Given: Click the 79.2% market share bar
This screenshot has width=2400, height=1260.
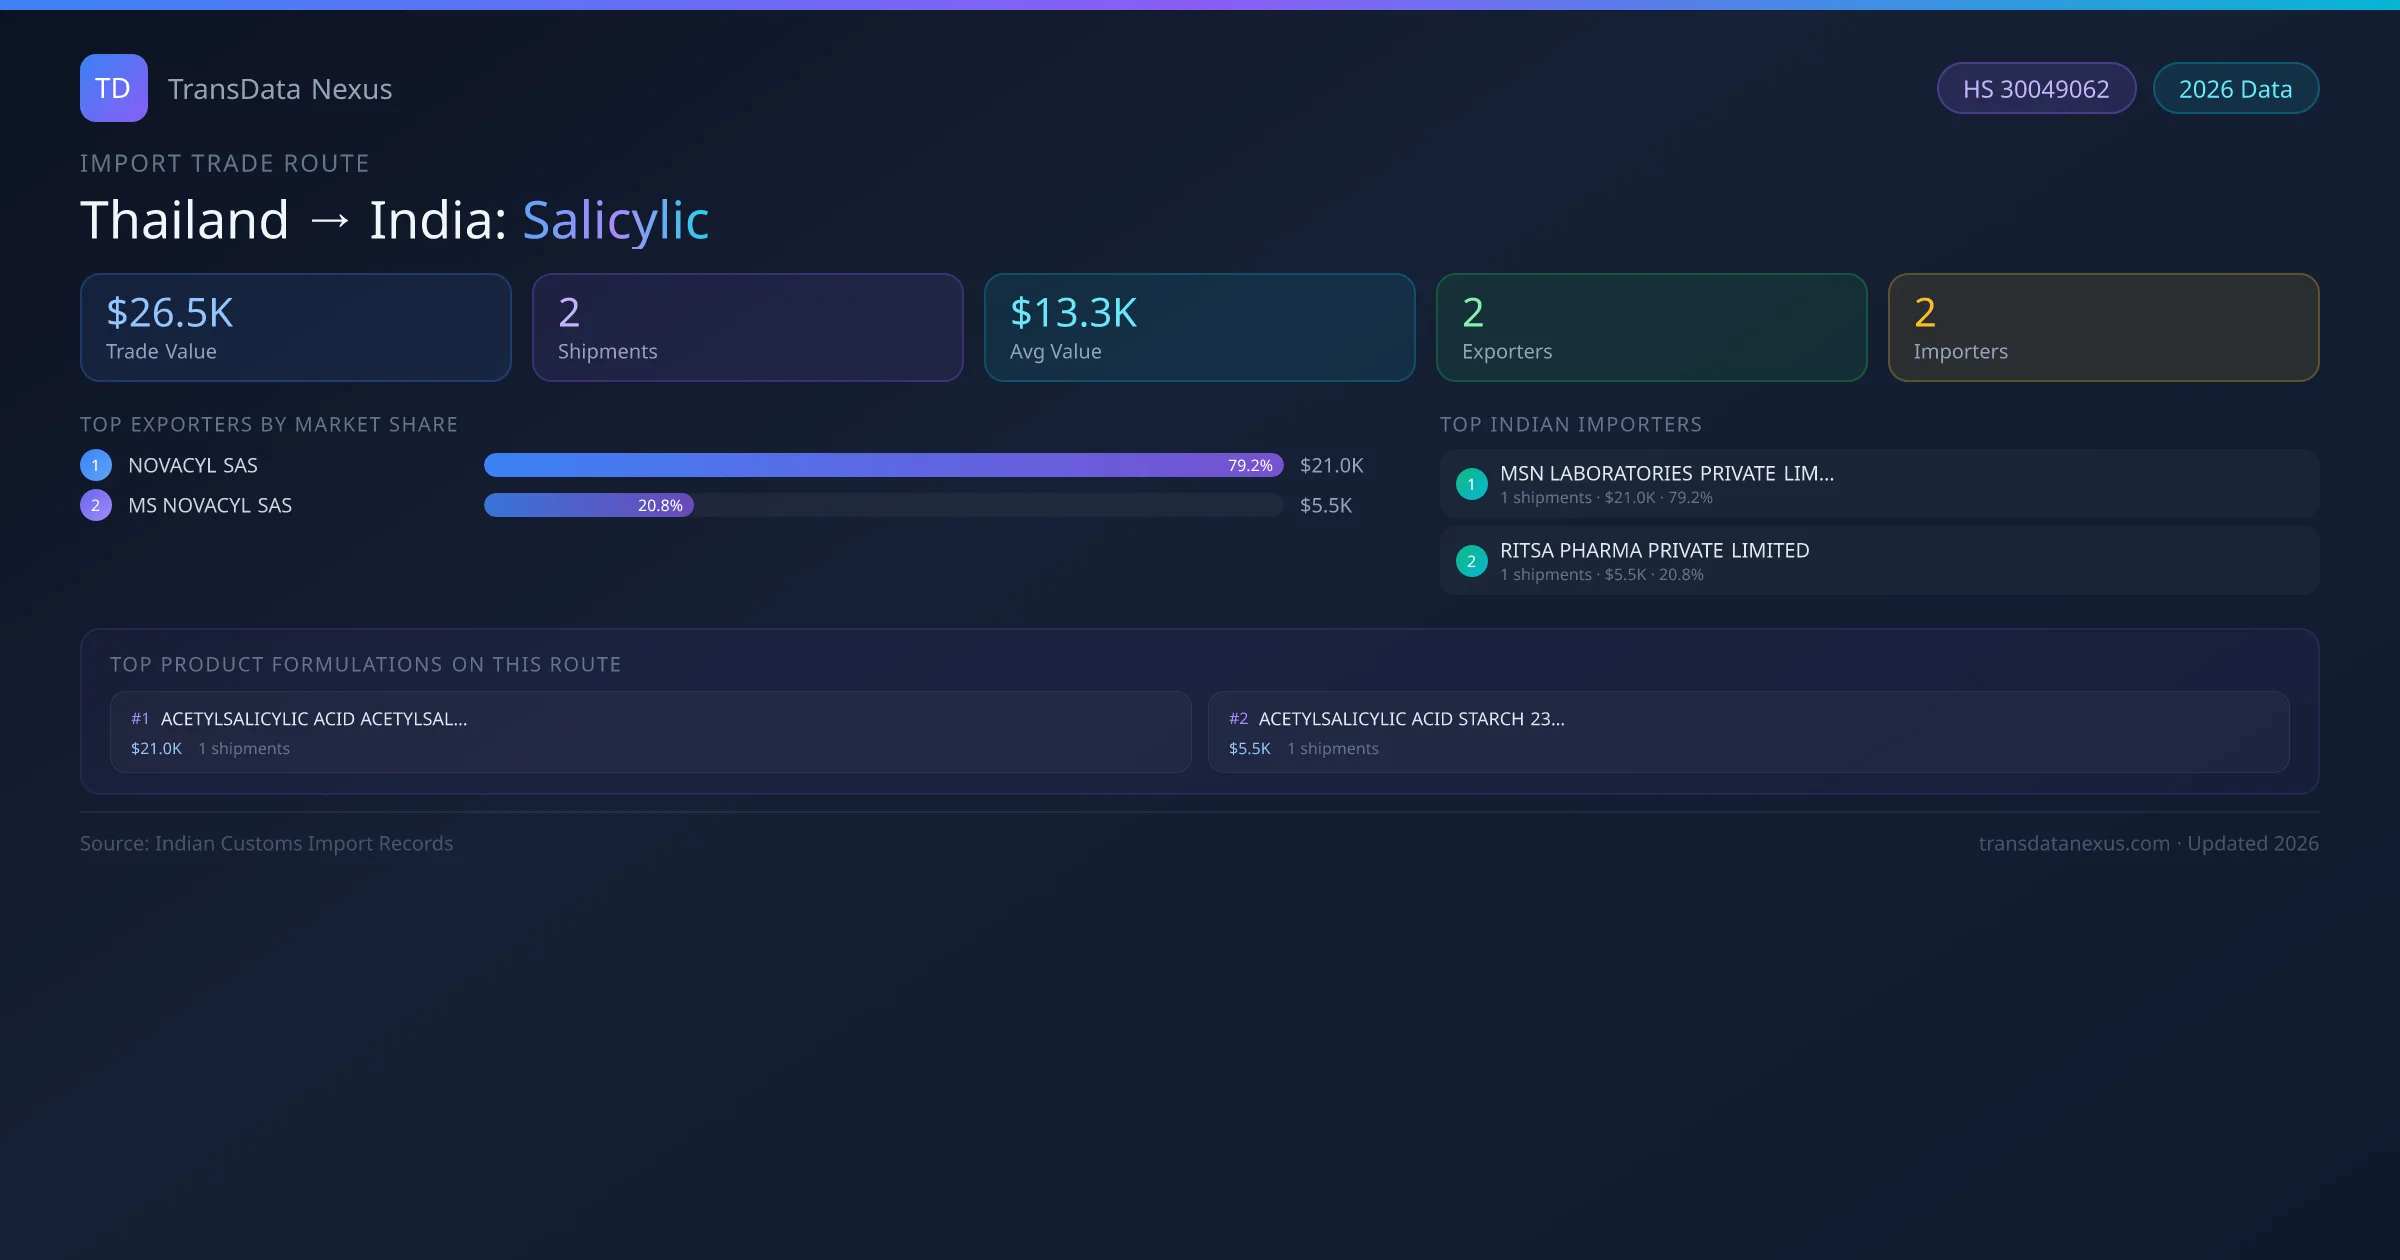Looking at the screenshot, I should 883,465.
